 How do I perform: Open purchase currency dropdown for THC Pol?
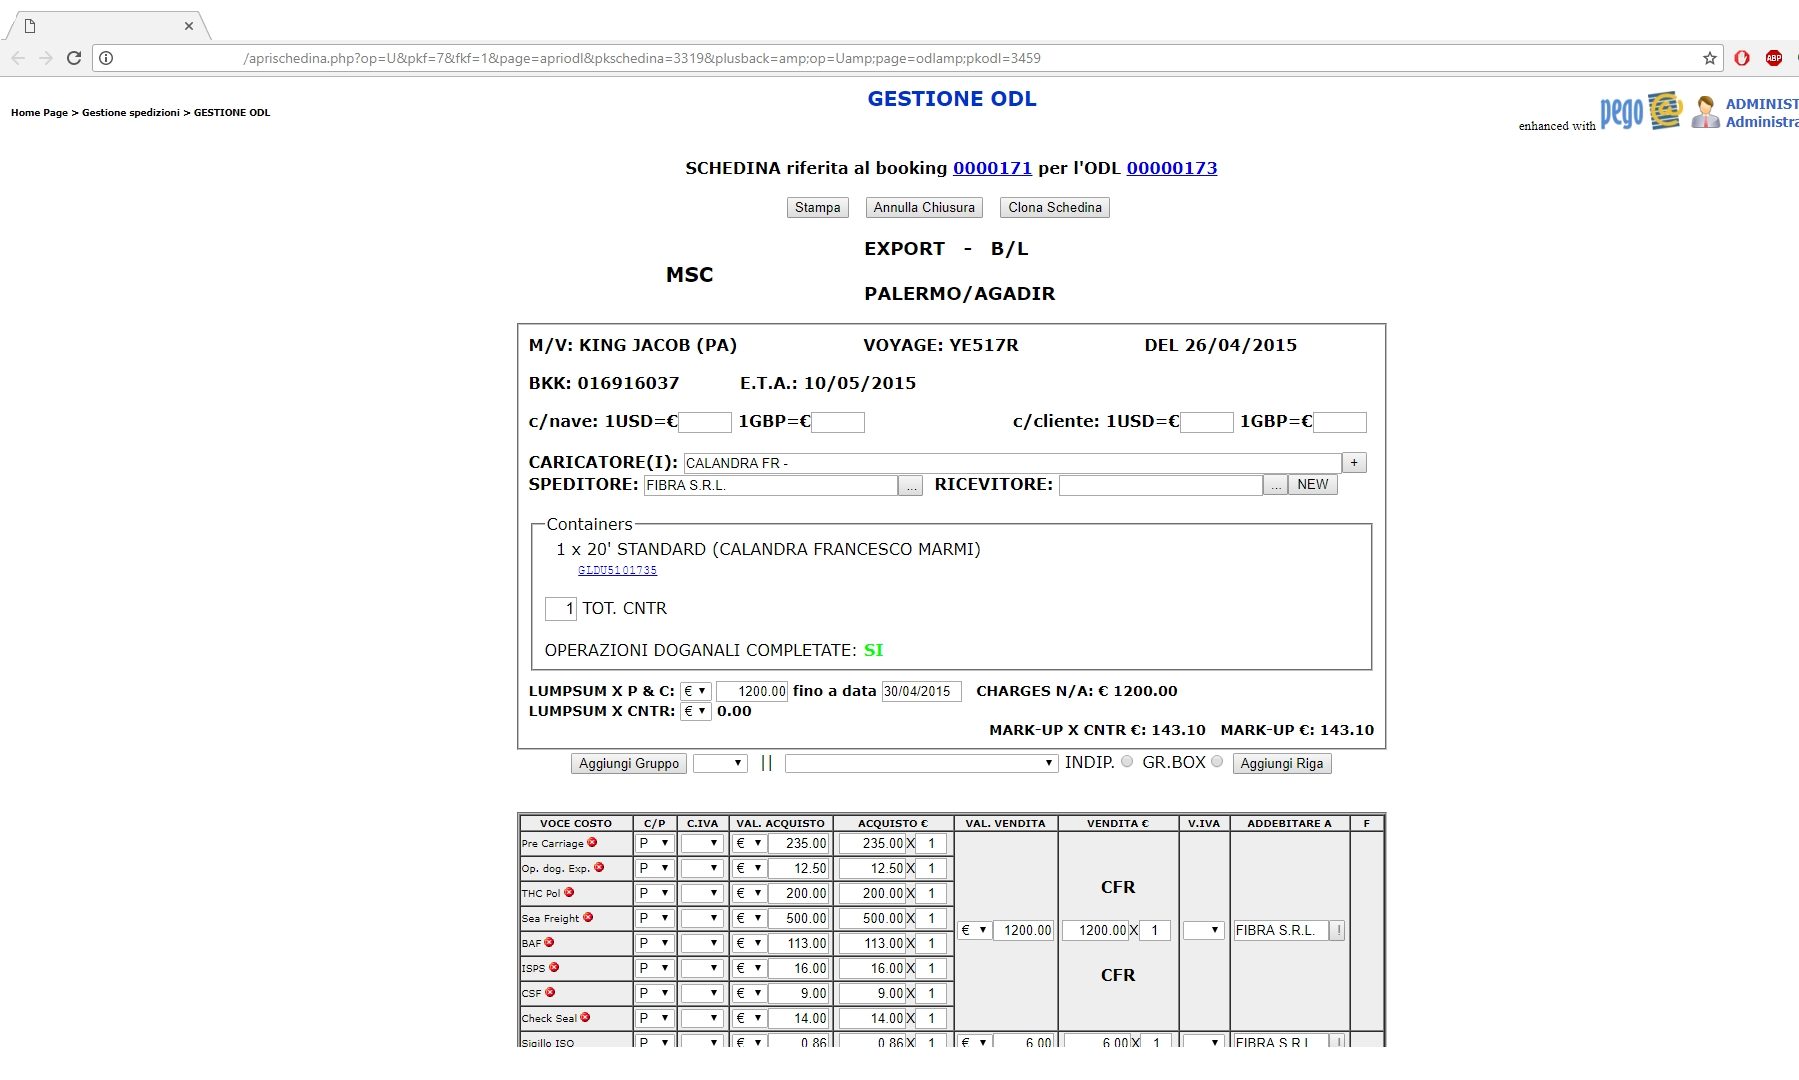[749, 893]
